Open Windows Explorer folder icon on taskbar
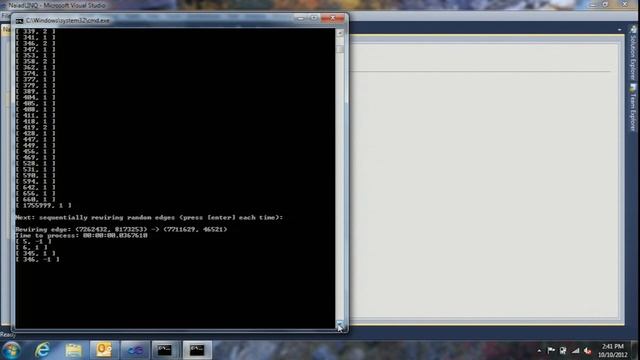Image resolution: width=640 pixels, height=360 pixels. pyautogui.click(x=73, y=350)
